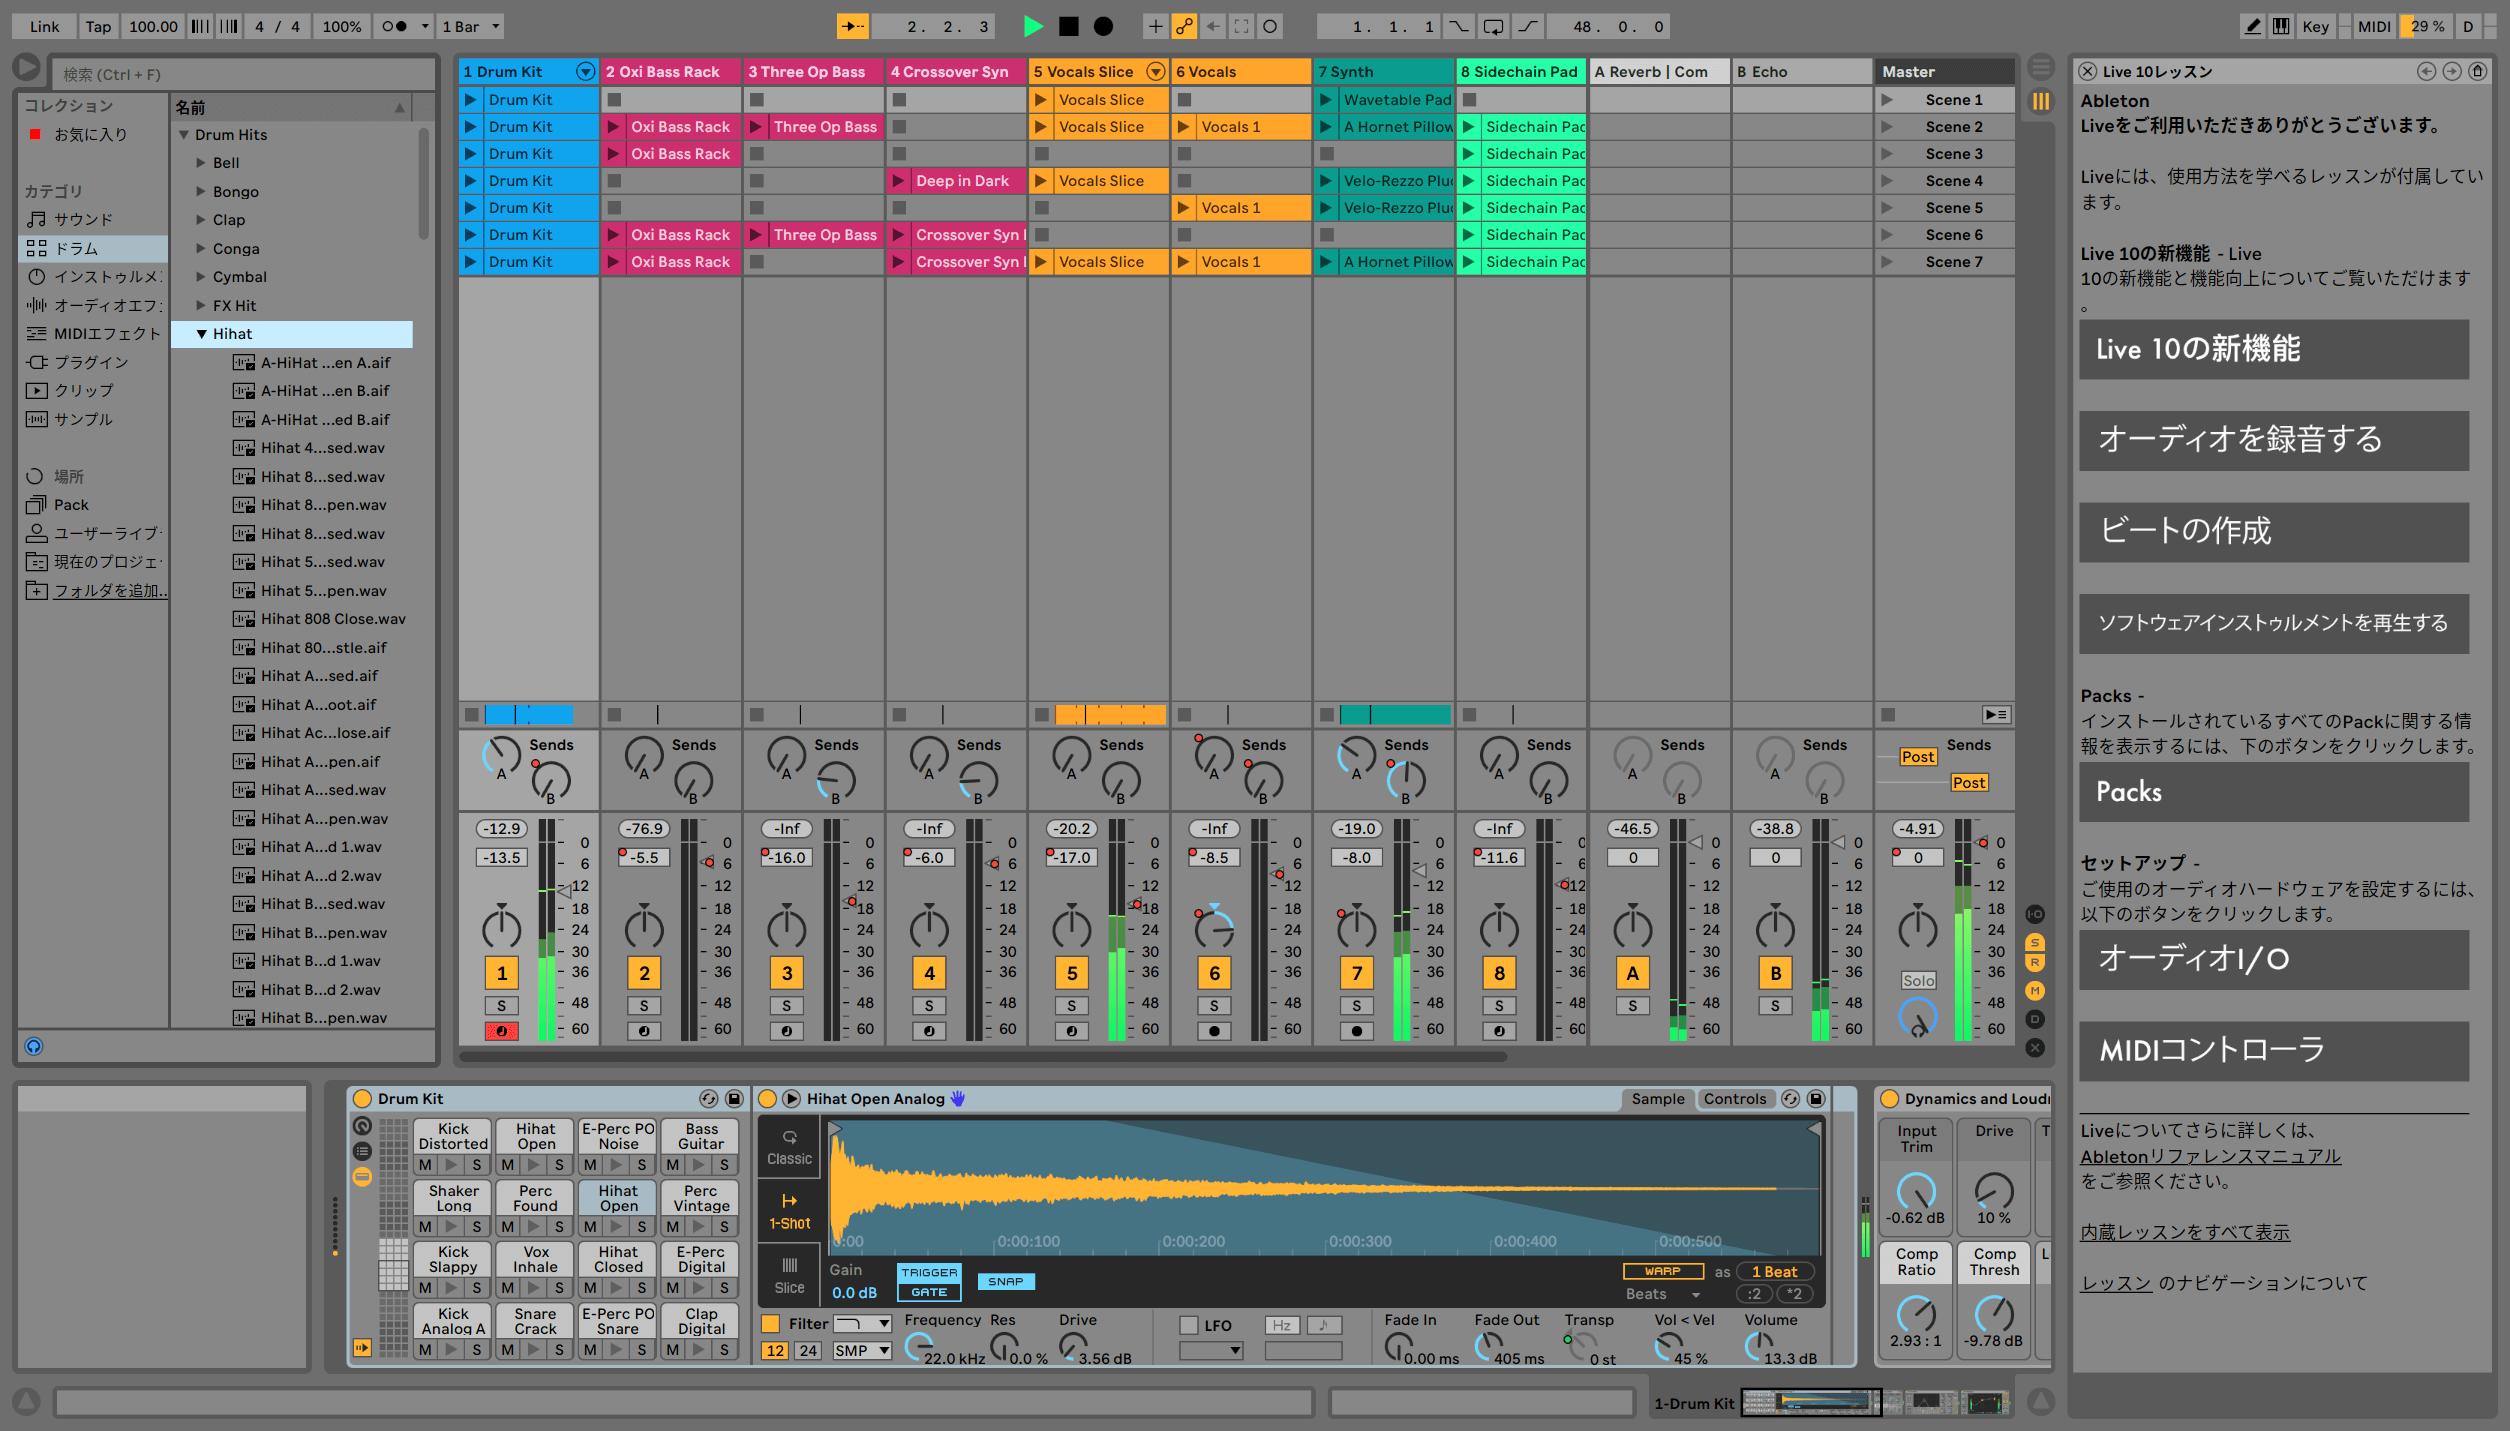
Task: Enable the MIDI map mode switch
Action: [2373, 27]
